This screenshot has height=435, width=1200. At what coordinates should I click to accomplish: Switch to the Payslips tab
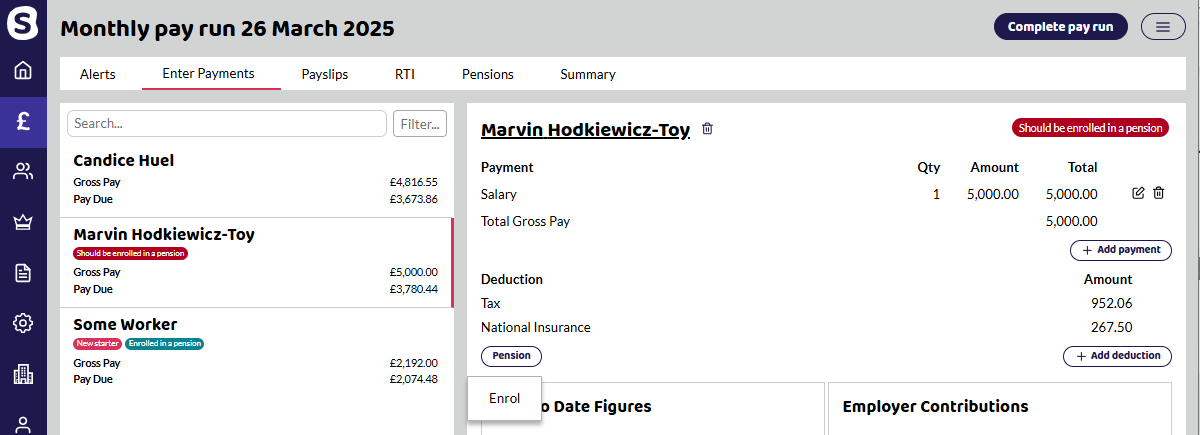325,74
